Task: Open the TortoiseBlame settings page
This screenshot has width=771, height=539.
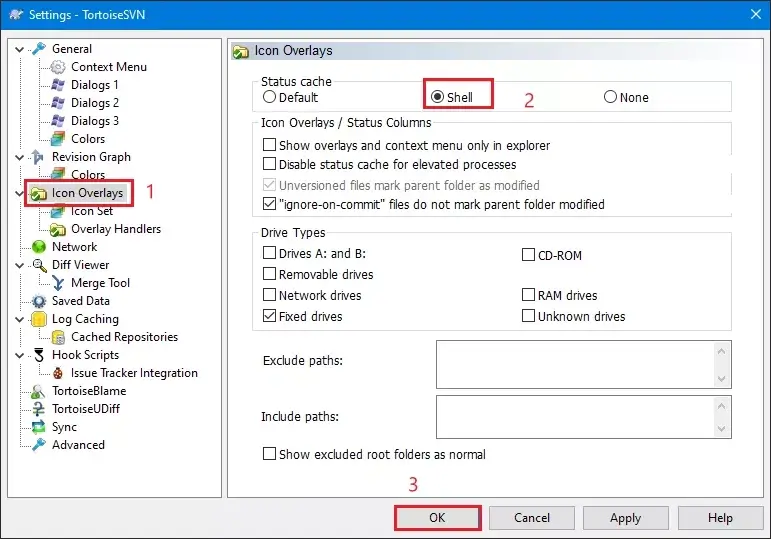Action: 89,391
